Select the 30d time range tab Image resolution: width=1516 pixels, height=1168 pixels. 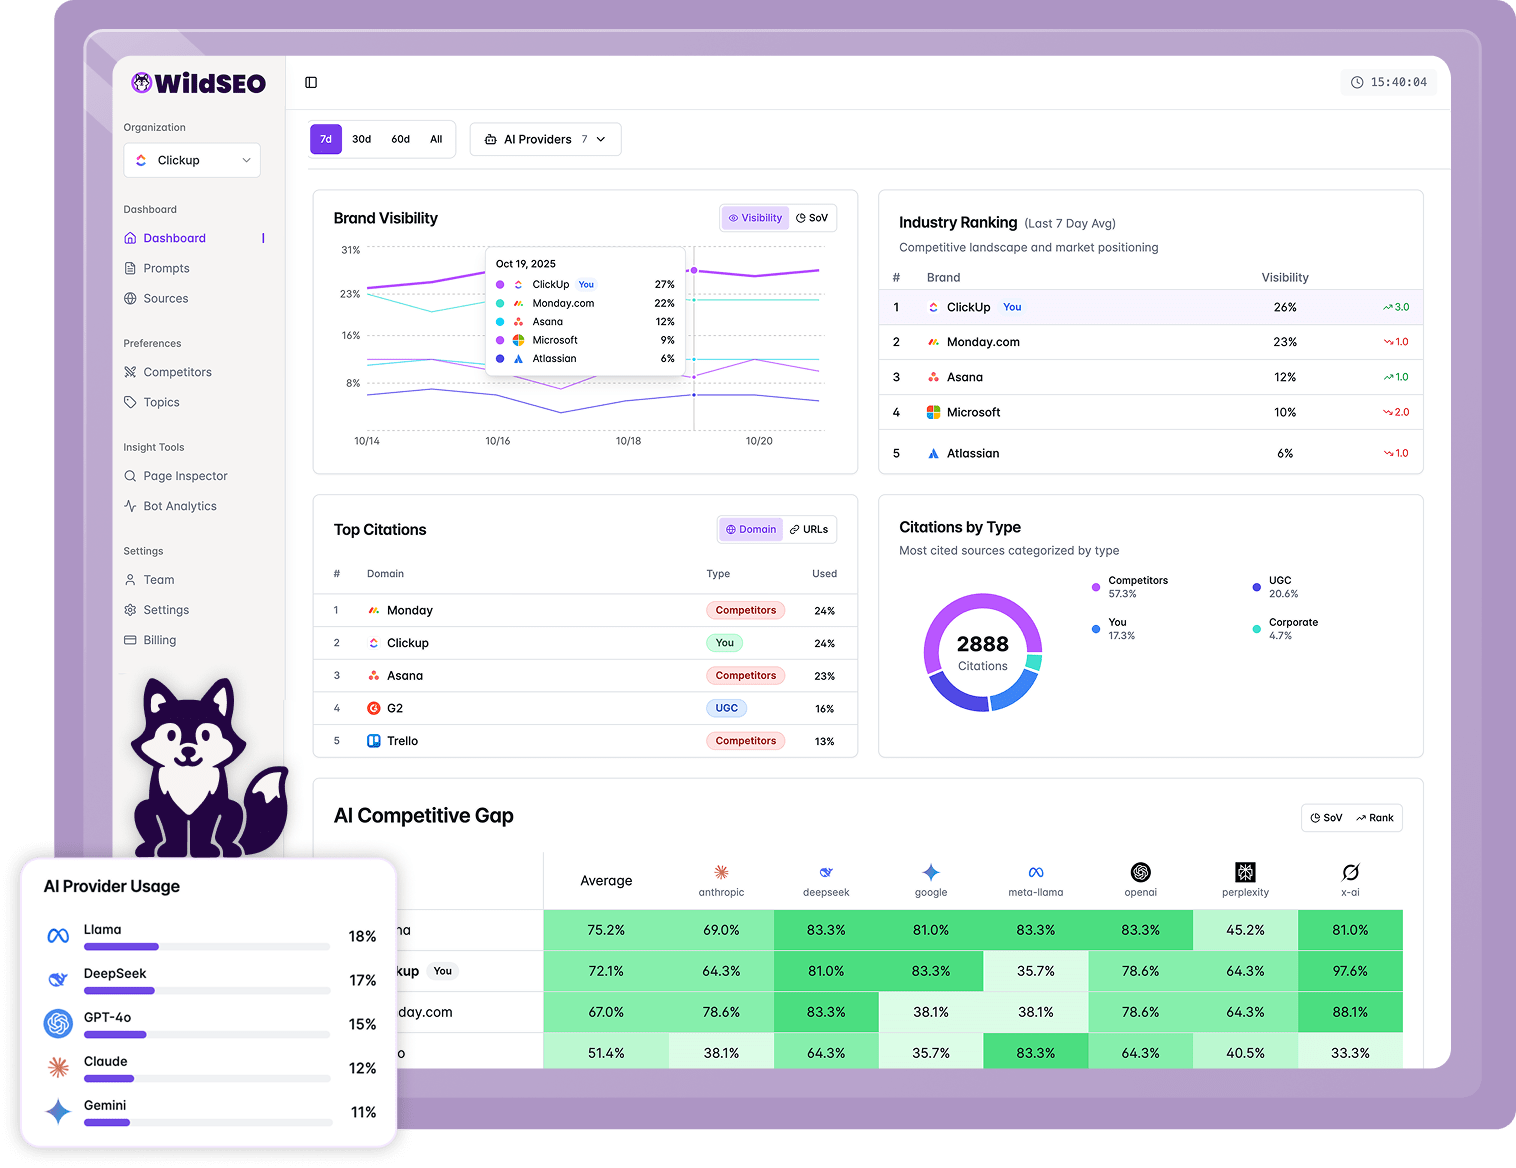pos(362,139)
